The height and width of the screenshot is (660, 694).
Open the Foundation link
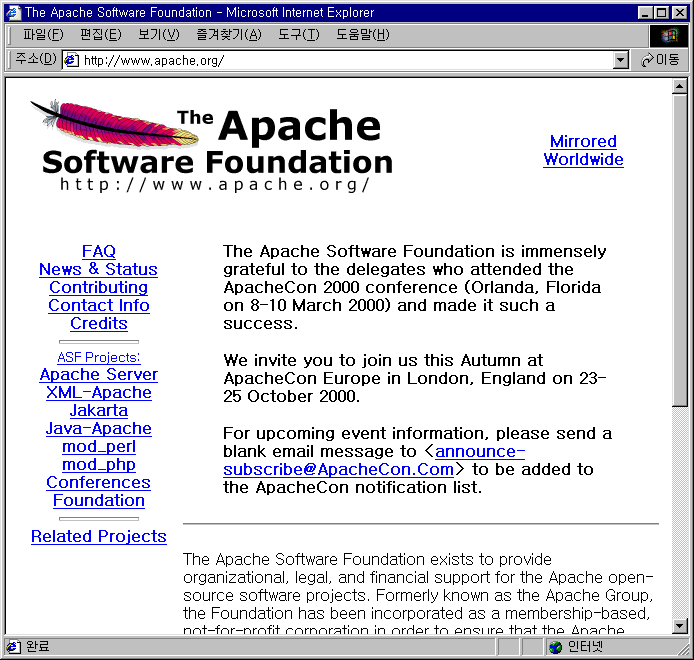(x=99, y=501)
